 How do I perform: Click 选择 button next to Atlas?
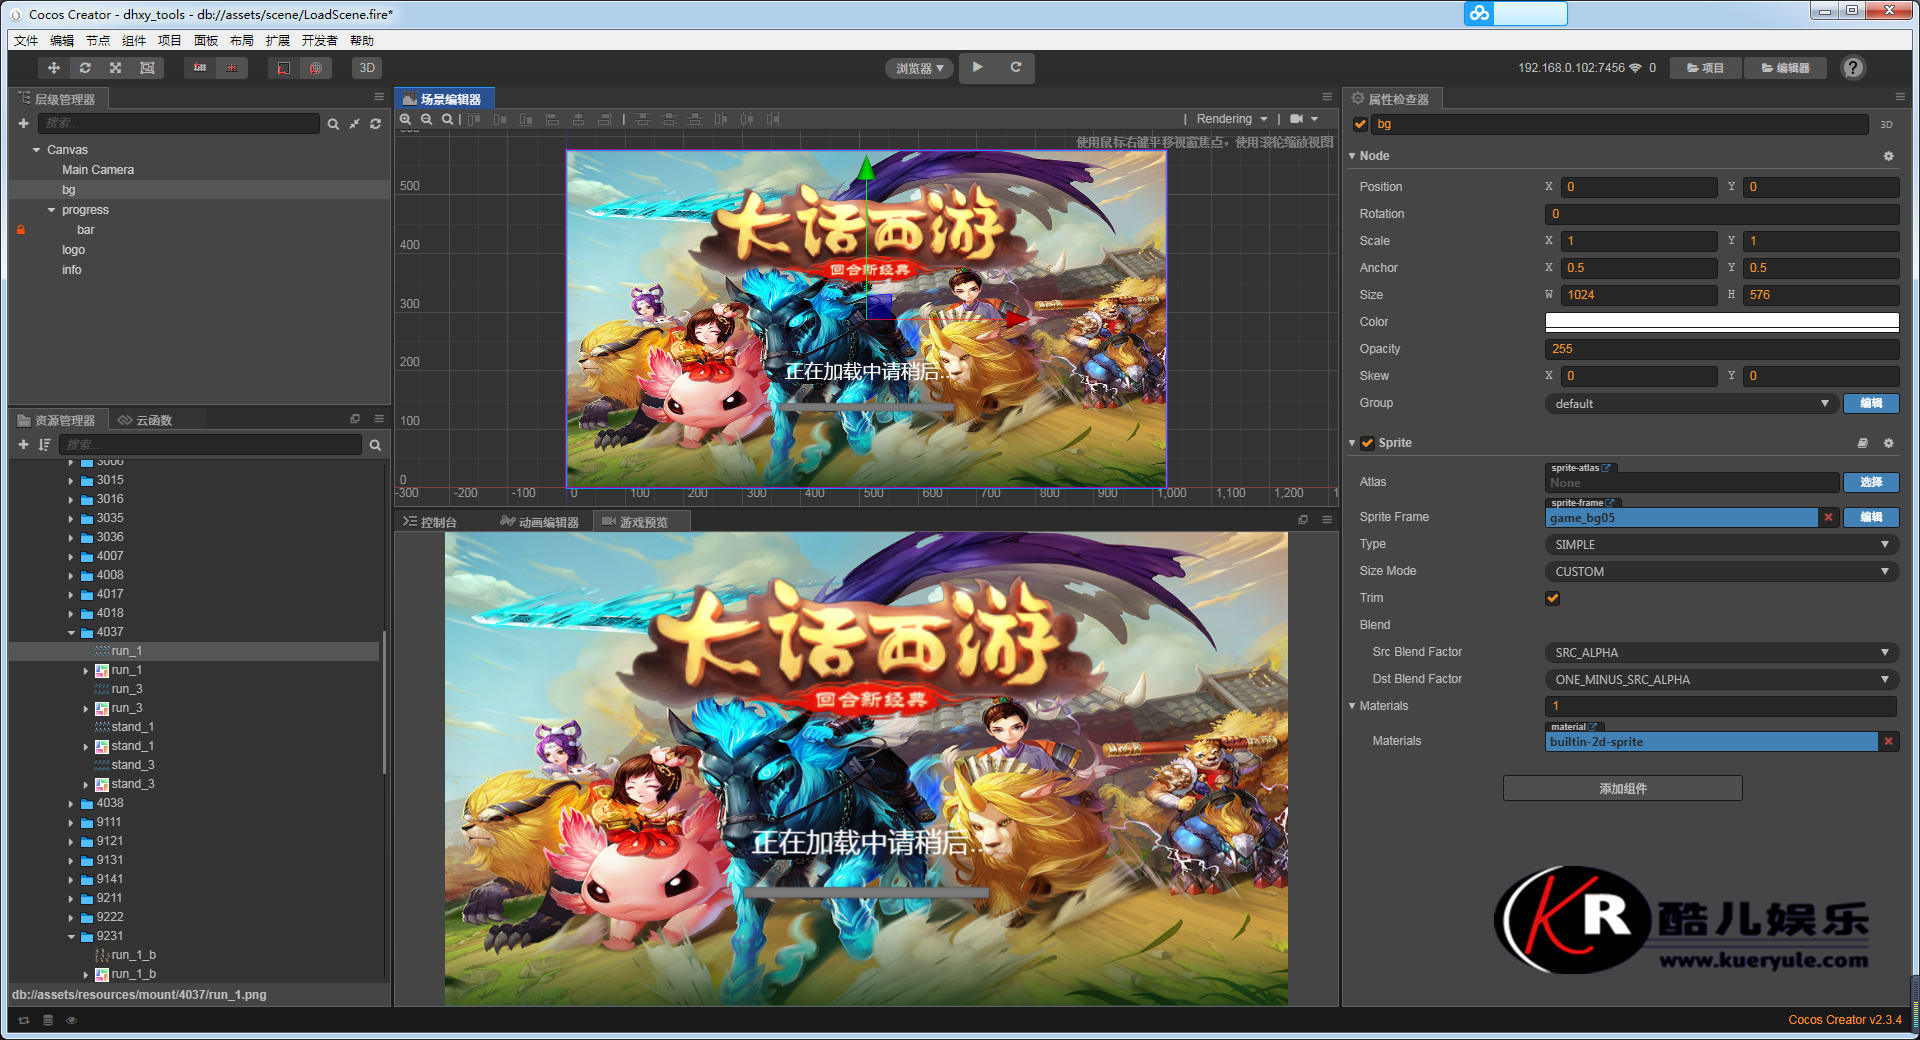1871,482
